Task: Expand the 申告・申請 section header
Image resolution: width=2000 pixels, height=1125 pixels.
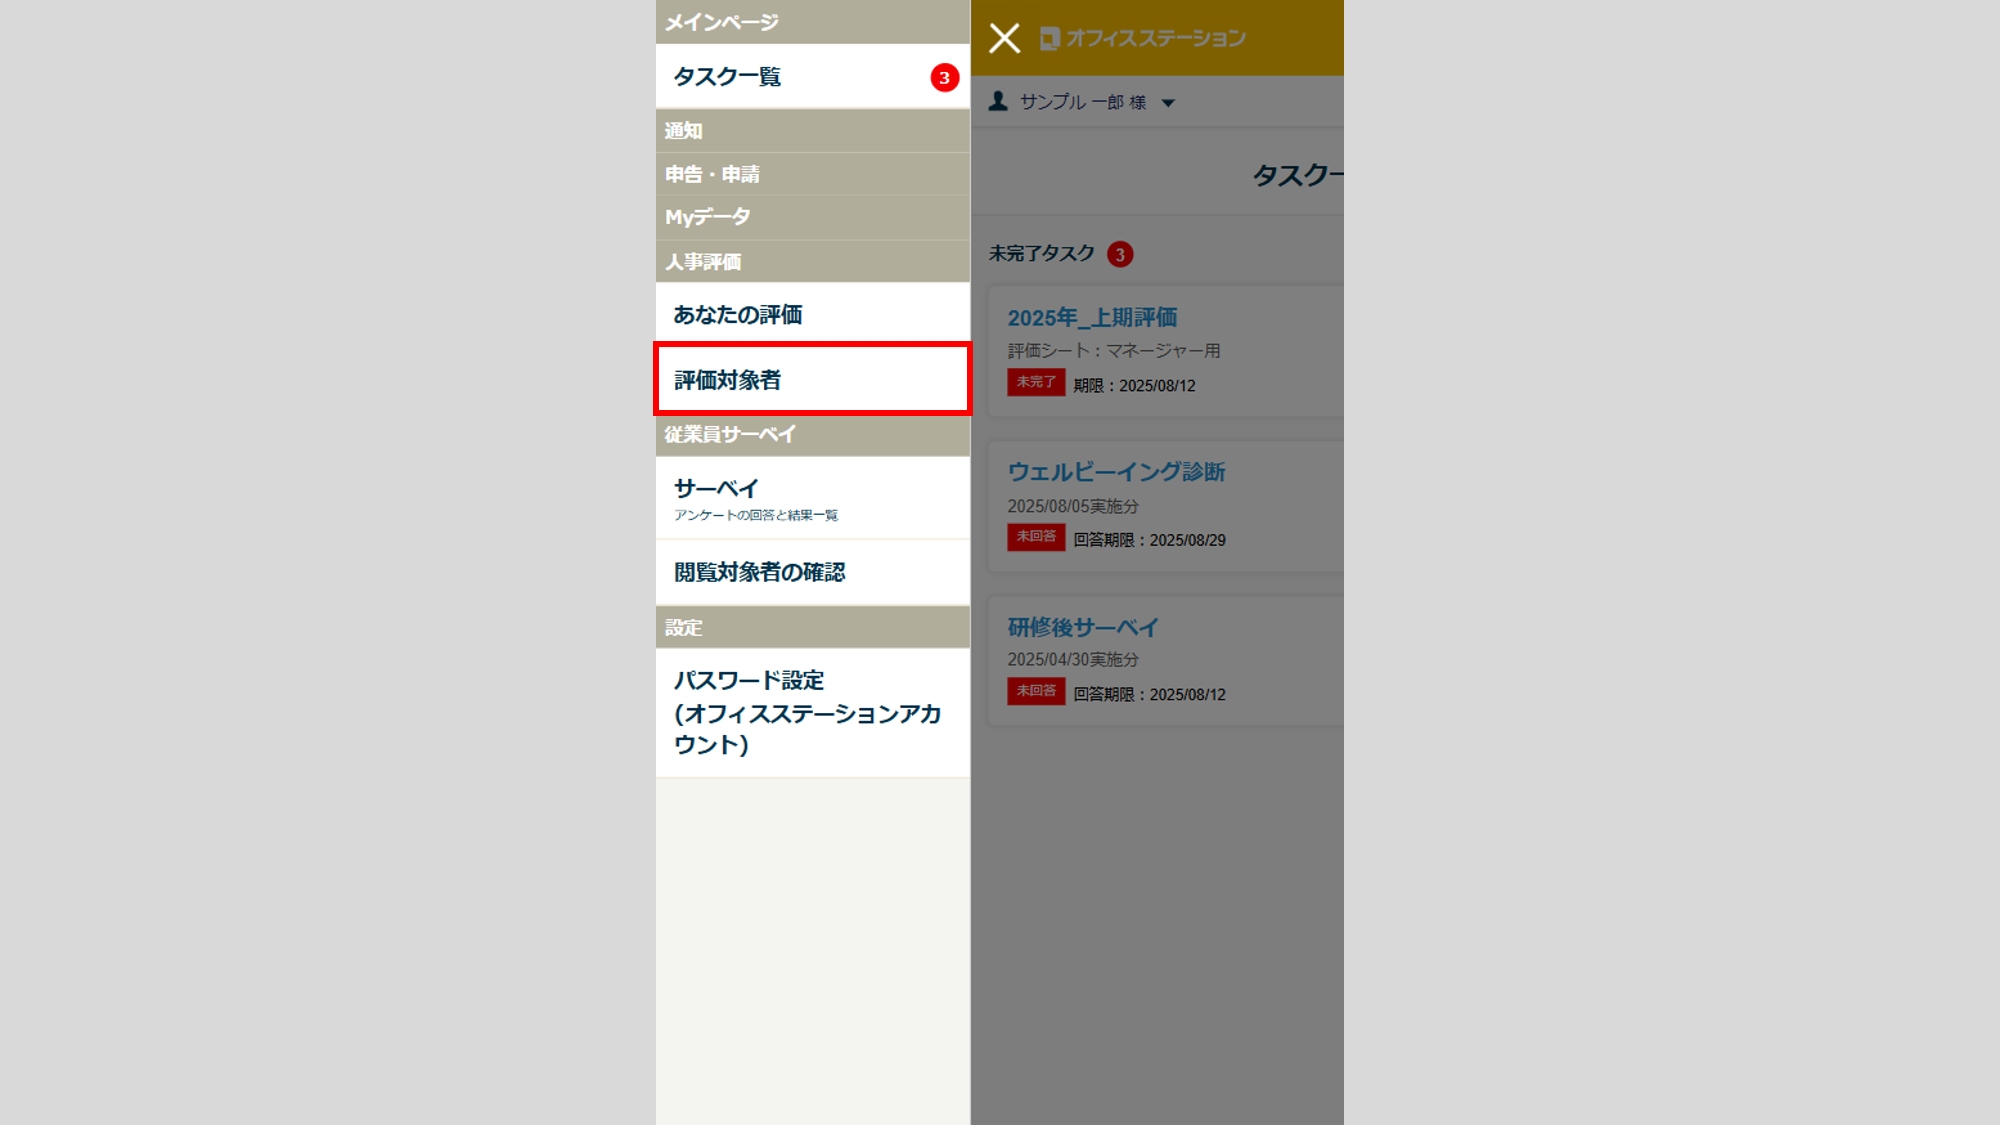Action: [813, 174]
